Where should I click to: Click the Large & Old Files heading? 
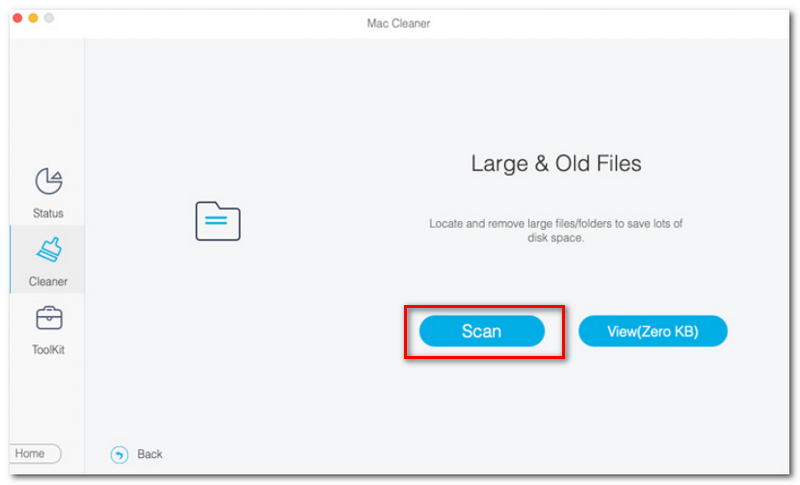[556, 164]
